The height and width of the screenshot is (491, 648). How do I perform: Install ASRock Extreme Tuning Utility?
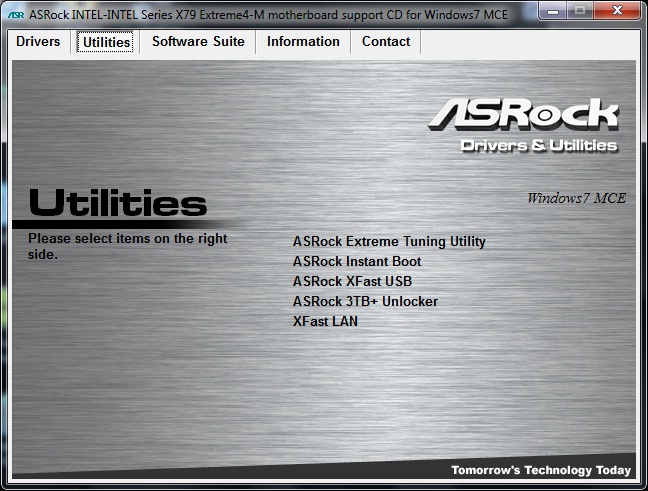coord(389,241)
